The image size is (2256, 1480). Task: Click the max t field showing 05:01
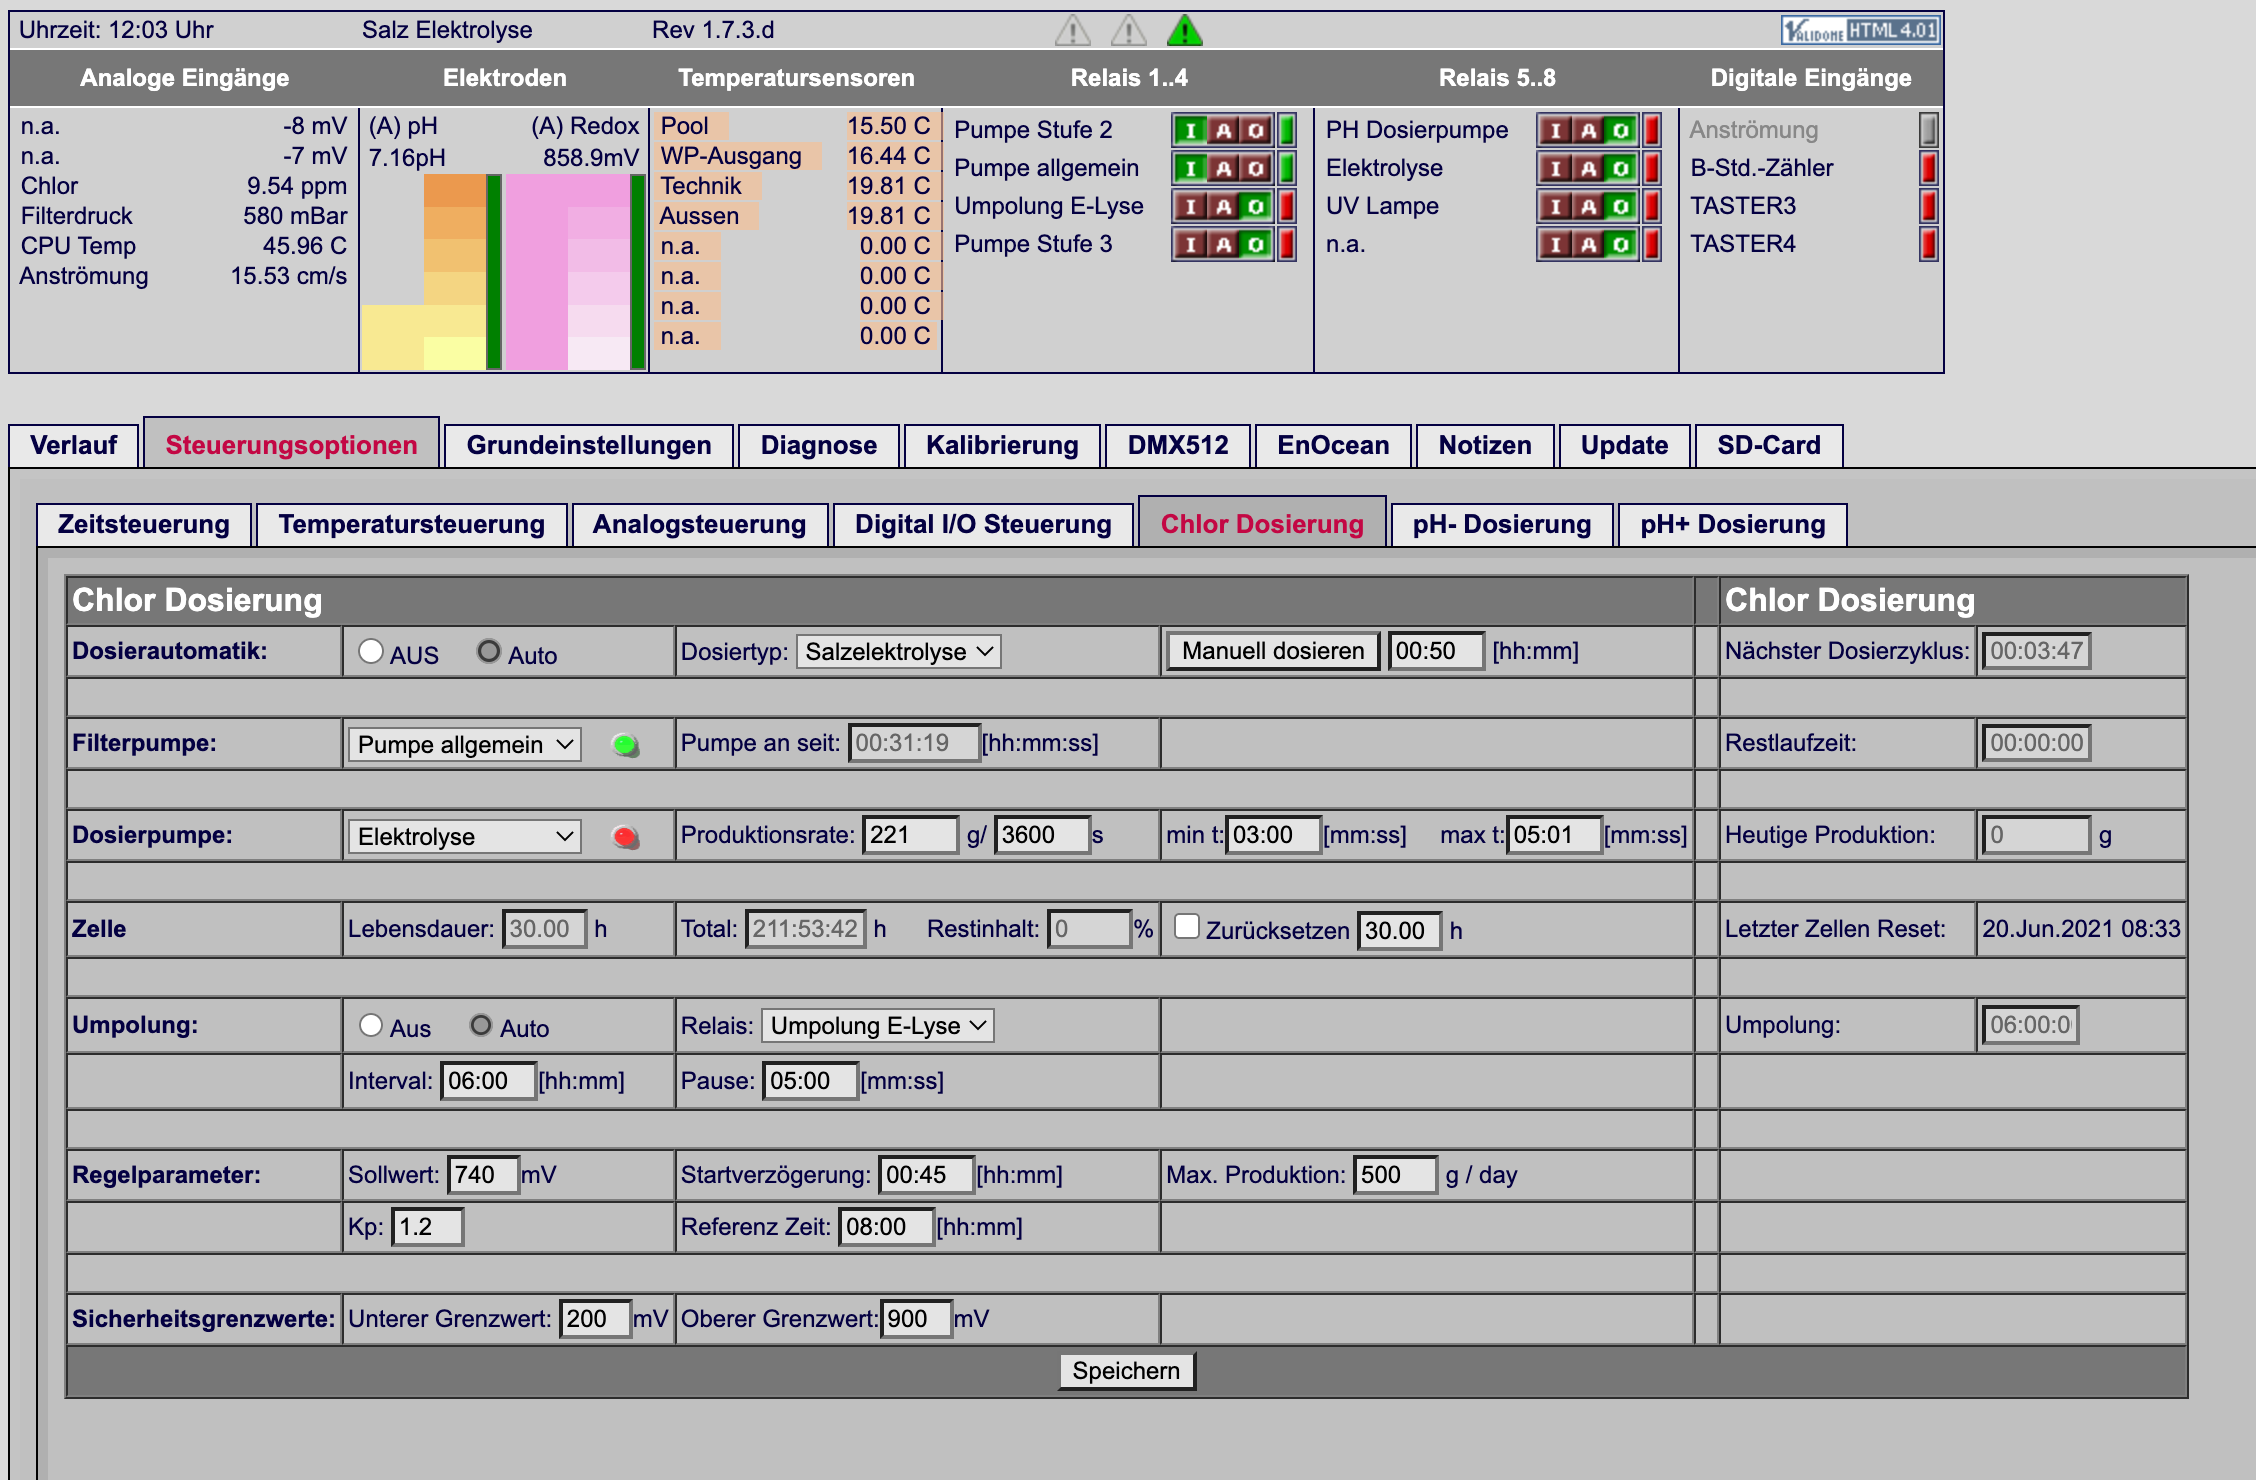coord(1554,835)
